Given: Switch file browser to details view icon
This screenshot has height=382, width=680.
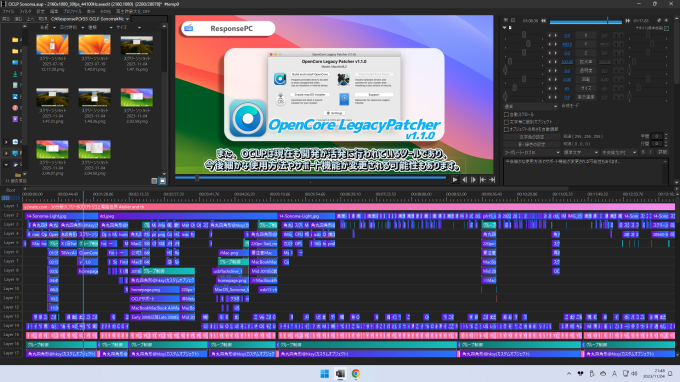Looking at the screenshot, I should coord(154,181).
